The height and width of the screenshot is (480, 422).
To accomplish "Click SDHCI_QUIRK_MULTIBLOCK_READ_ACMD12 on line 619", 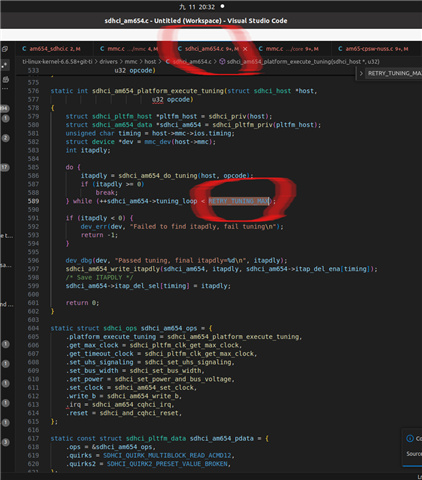I will click(168, 455).
